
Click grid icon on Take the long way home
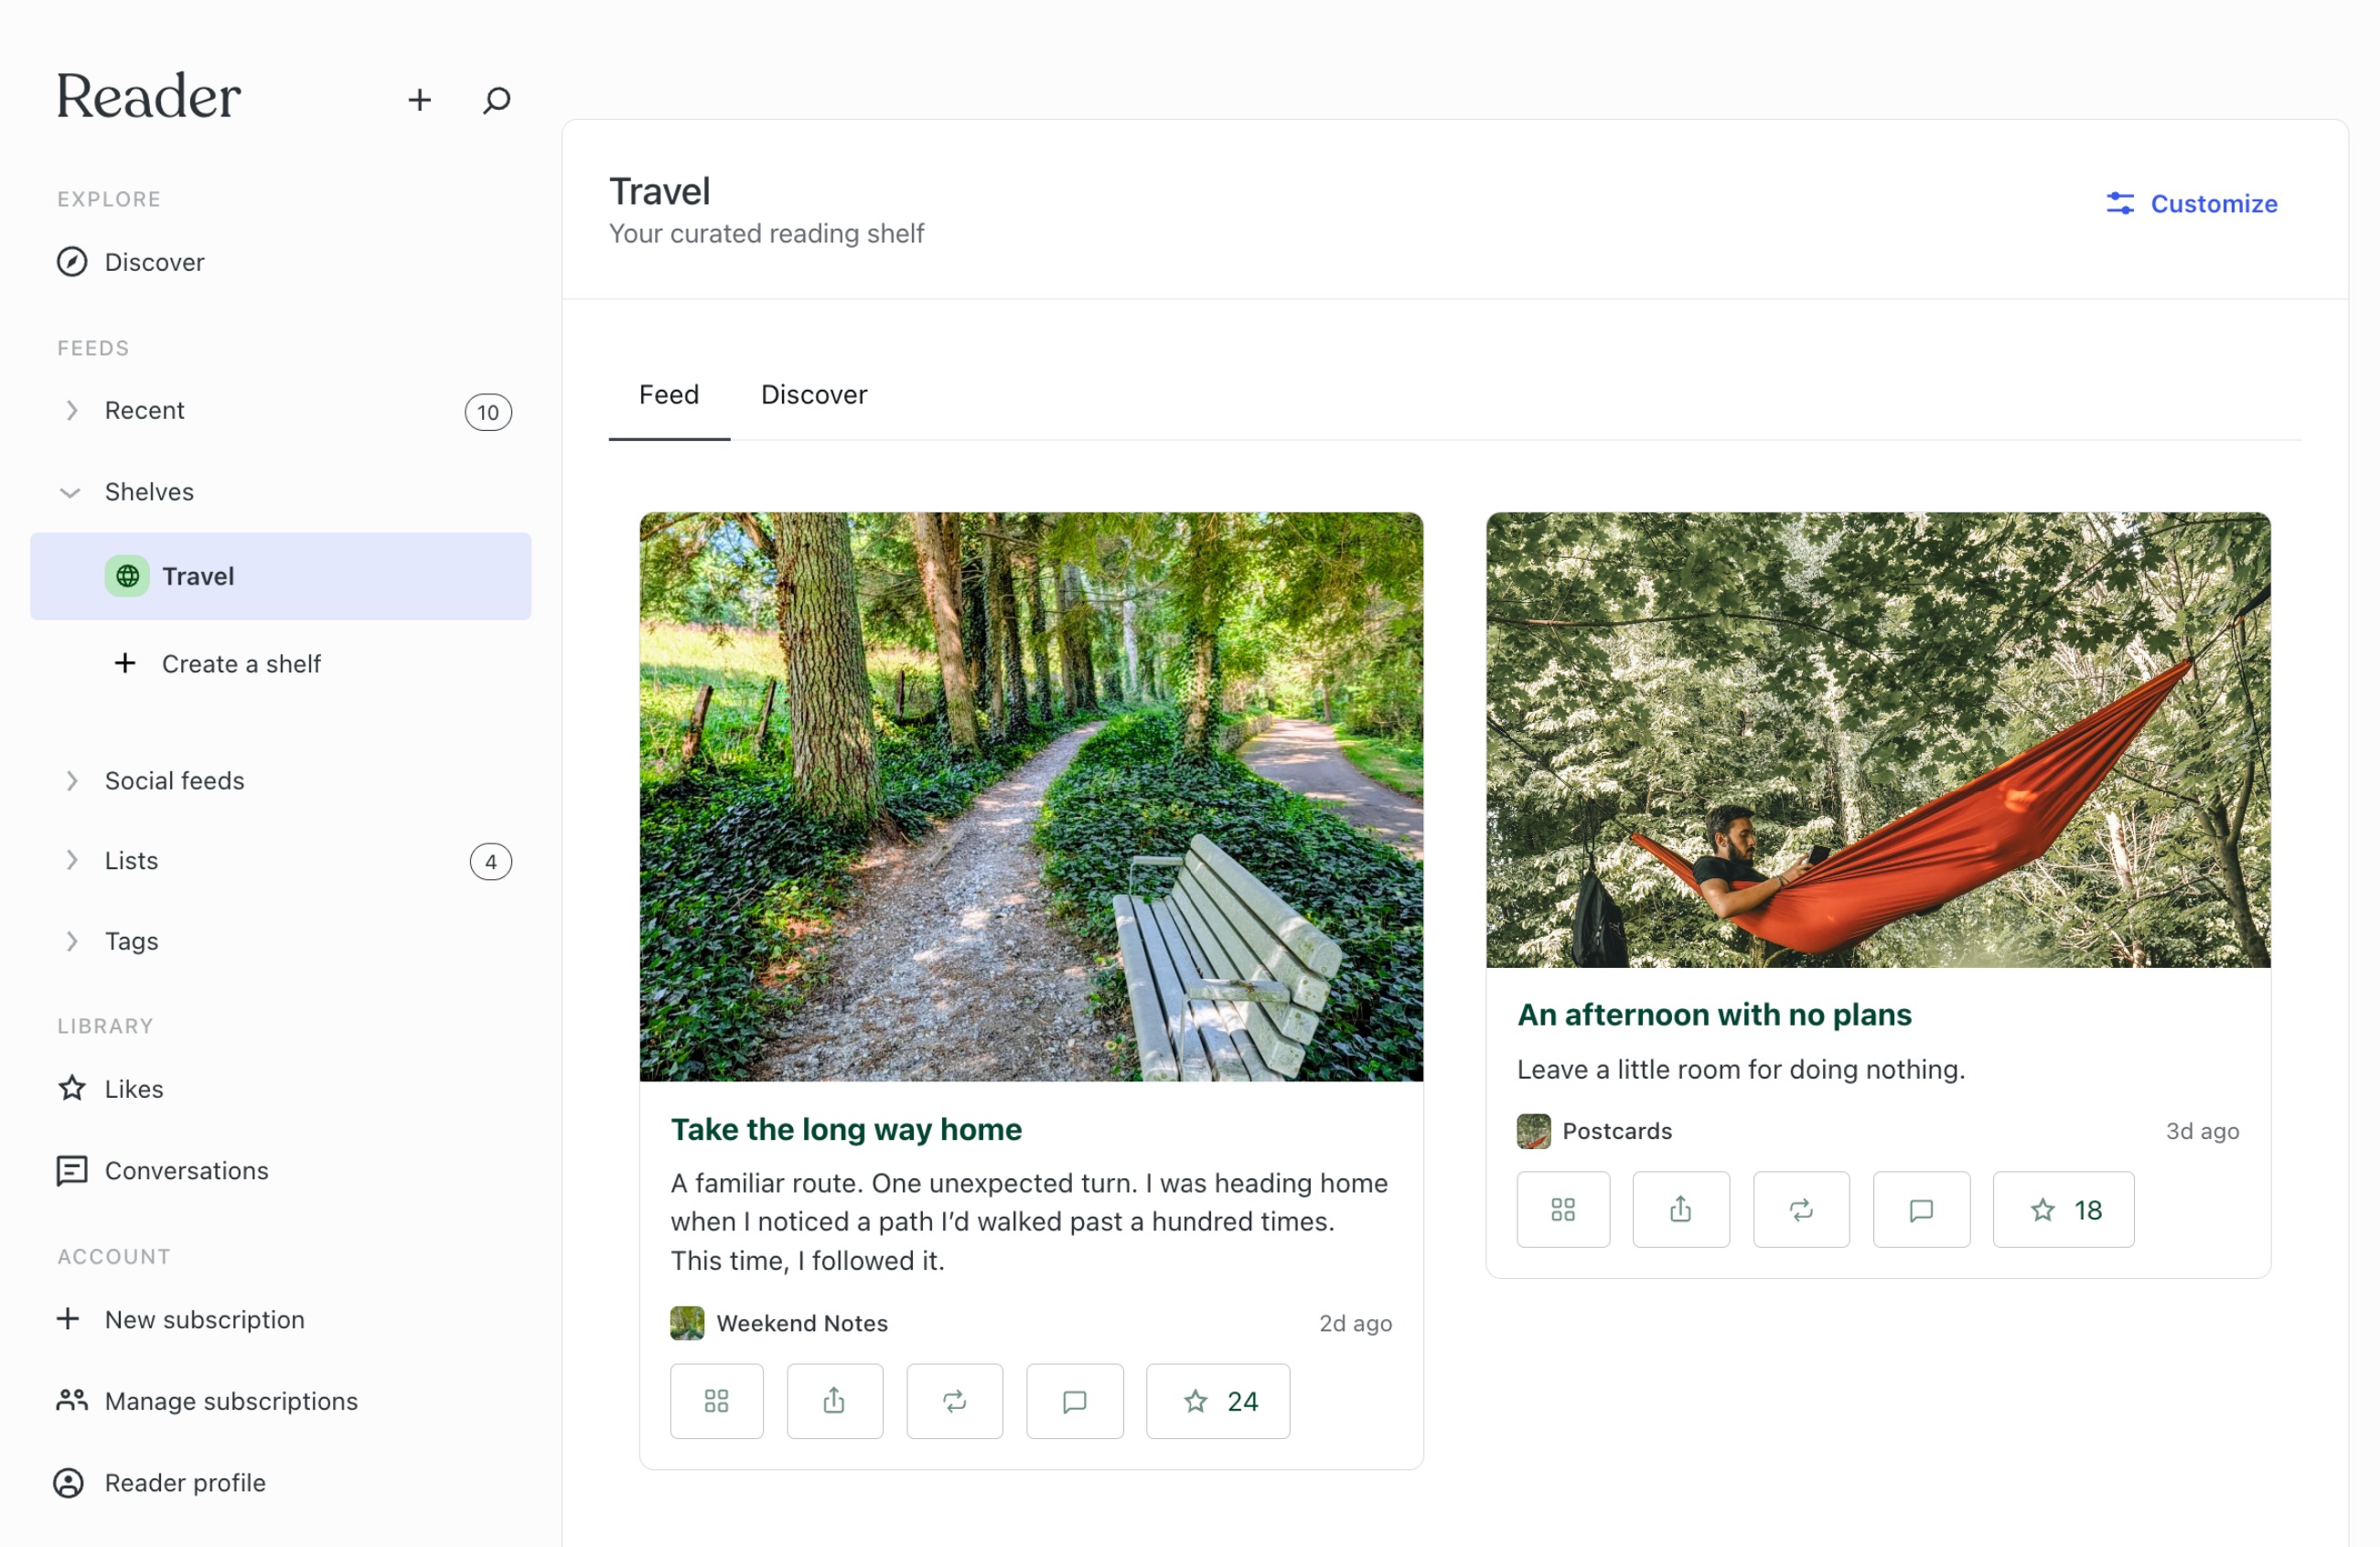tap(717, 1401)
